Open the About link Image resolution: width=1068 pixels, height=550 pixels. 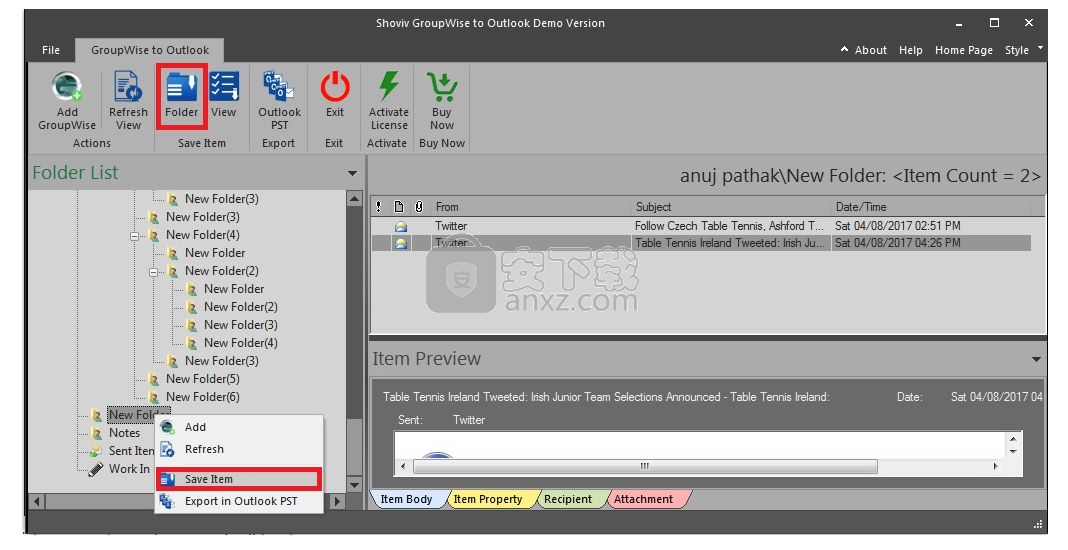point(870,50)
